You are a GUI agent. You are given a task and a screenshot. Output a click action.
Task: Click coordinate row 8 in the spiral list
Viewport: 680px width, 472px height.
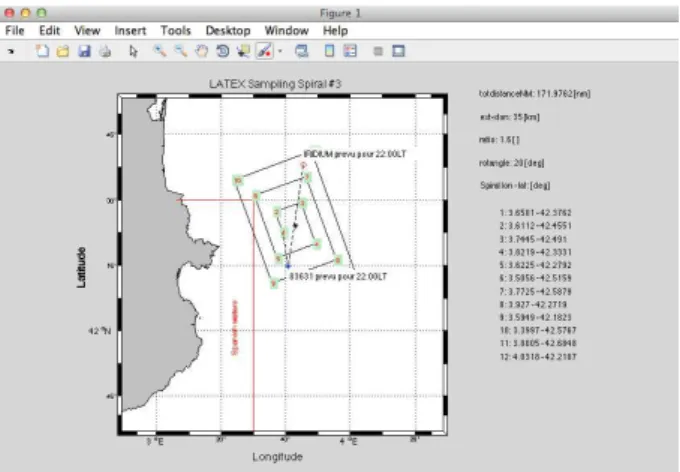533,304
